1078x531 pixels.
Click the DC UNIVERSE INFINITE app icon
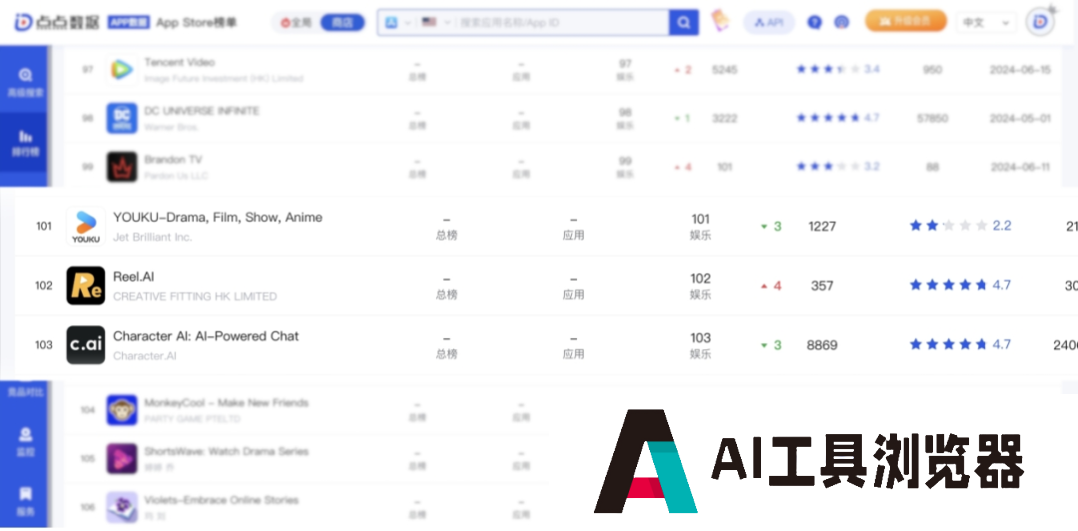click(x=122, y=118)
